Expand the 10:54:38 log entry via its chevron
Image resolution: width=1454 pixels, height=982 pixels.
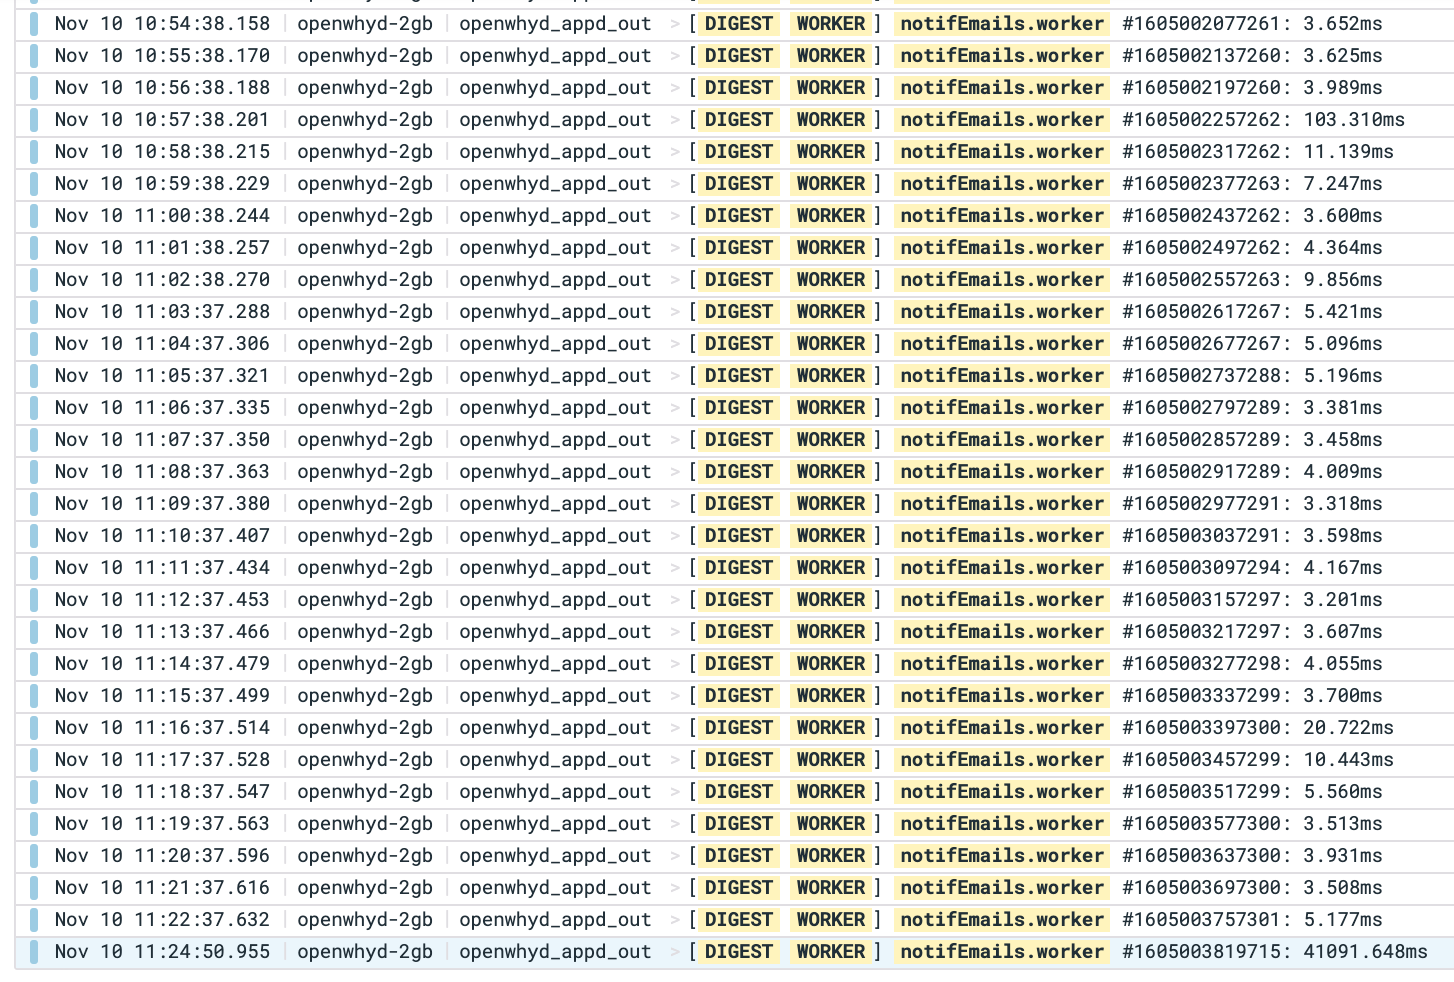click(676, 23)
